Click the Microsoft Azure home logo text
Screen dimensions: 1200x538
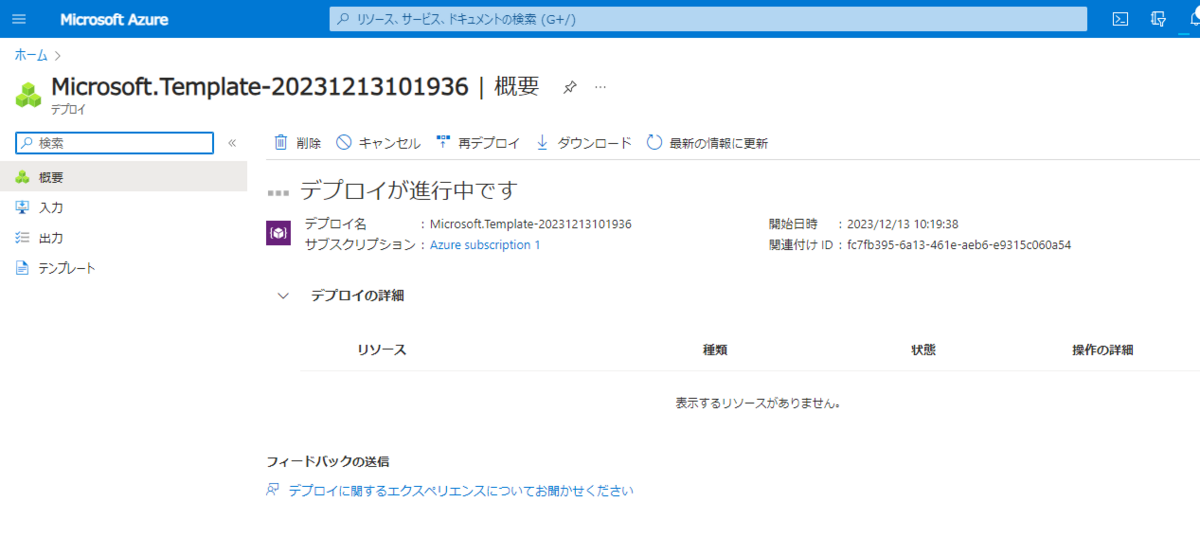(114, 20)
